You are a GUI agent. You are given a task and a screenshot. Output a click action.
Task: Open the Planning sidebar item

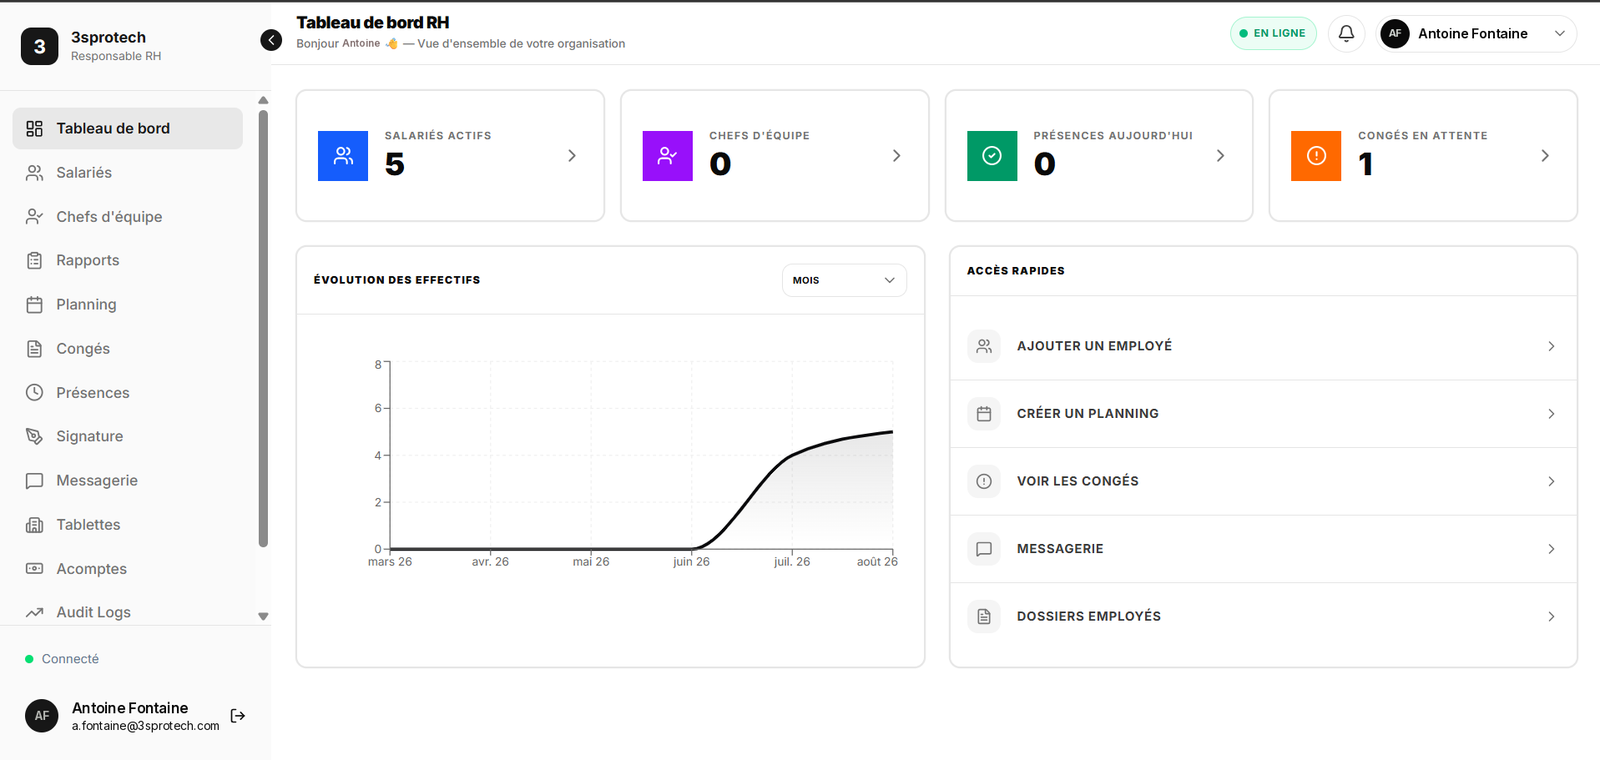click(128, 305)
